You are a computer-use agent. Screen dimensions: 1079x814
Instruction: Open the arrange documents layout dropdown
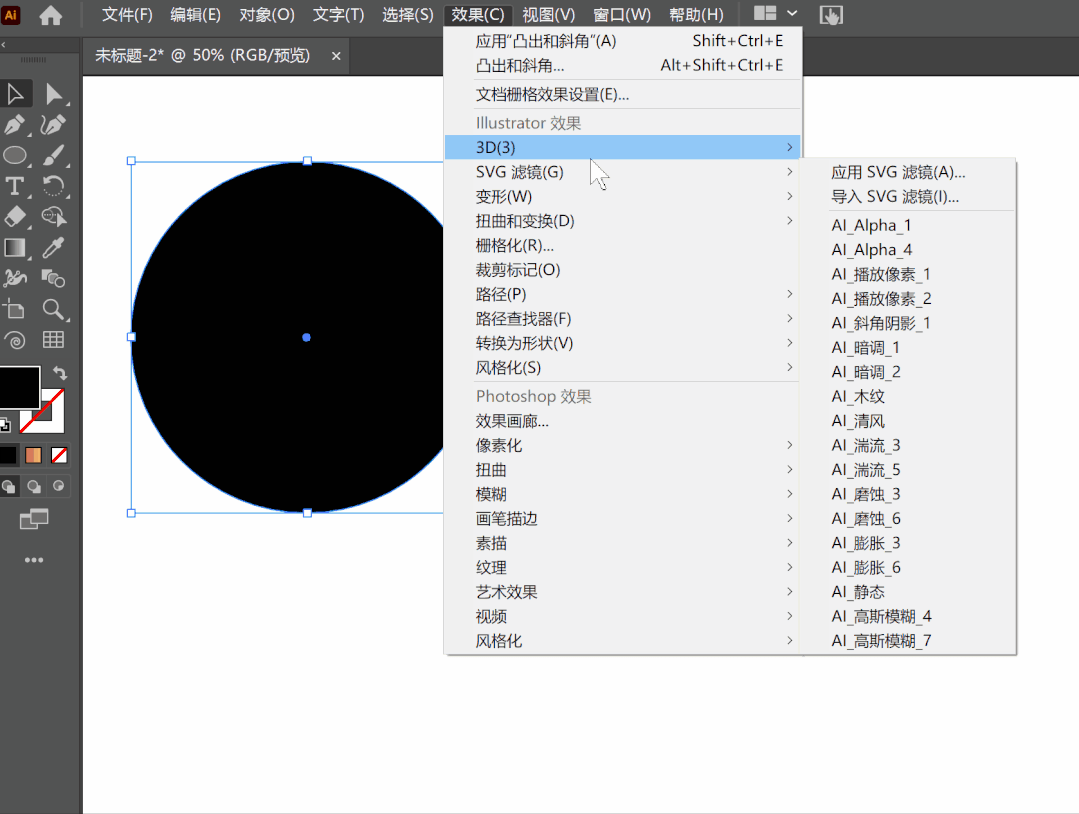[775, 14]
